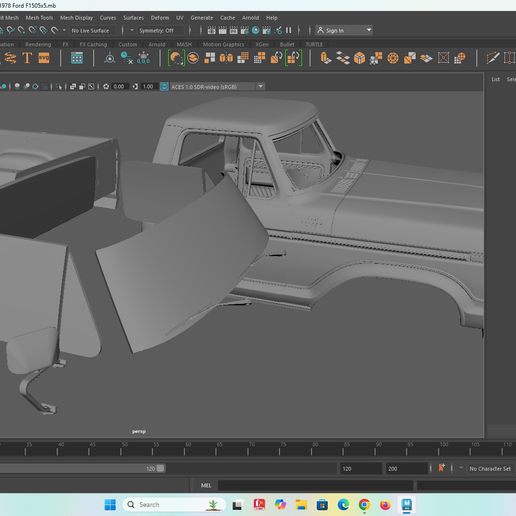The image size is (516, 516).
Task: Toggle Isolate Select in viewport toolbar
Action: (x=59, y=86)
